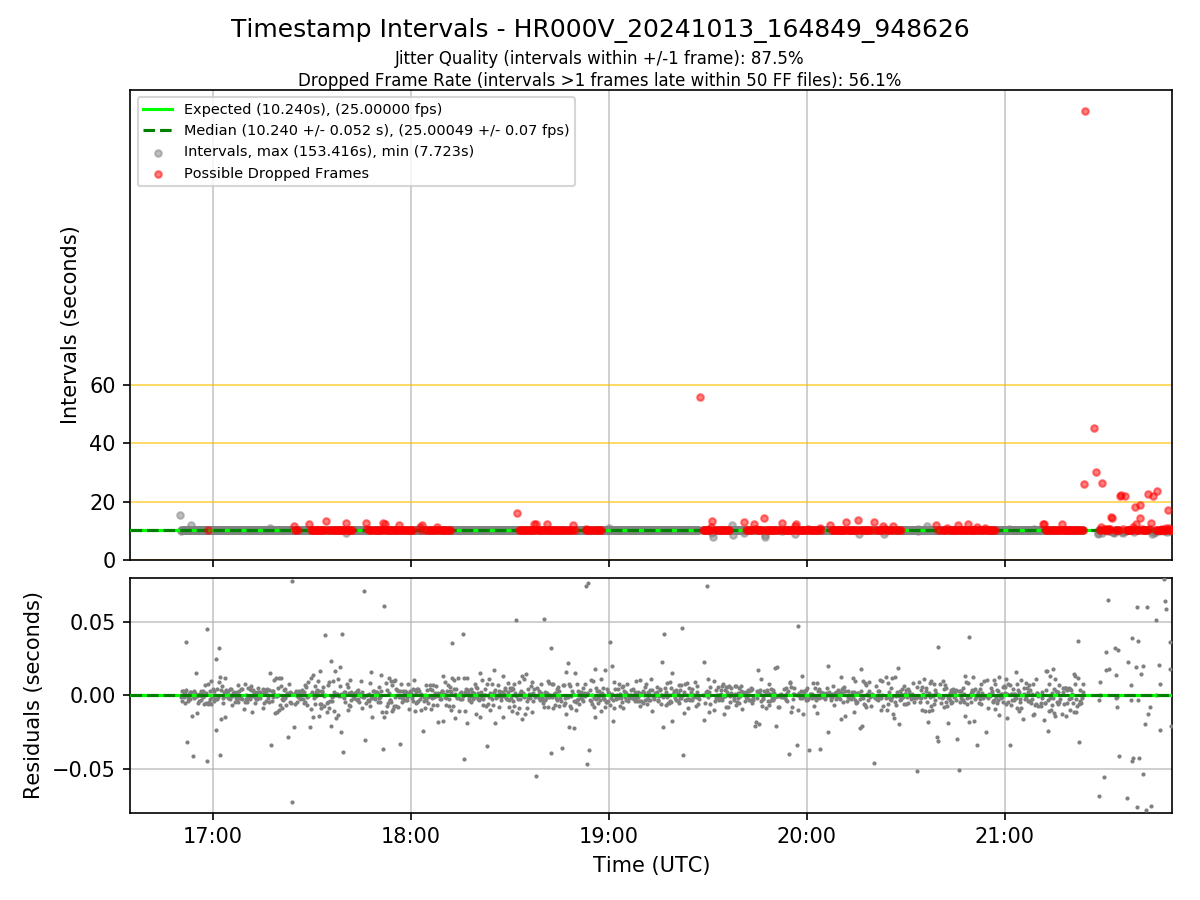Click the 'Intervals (seconds)' y-axis label
This screenshot has width=1200, height=900.
coord(70,325)
